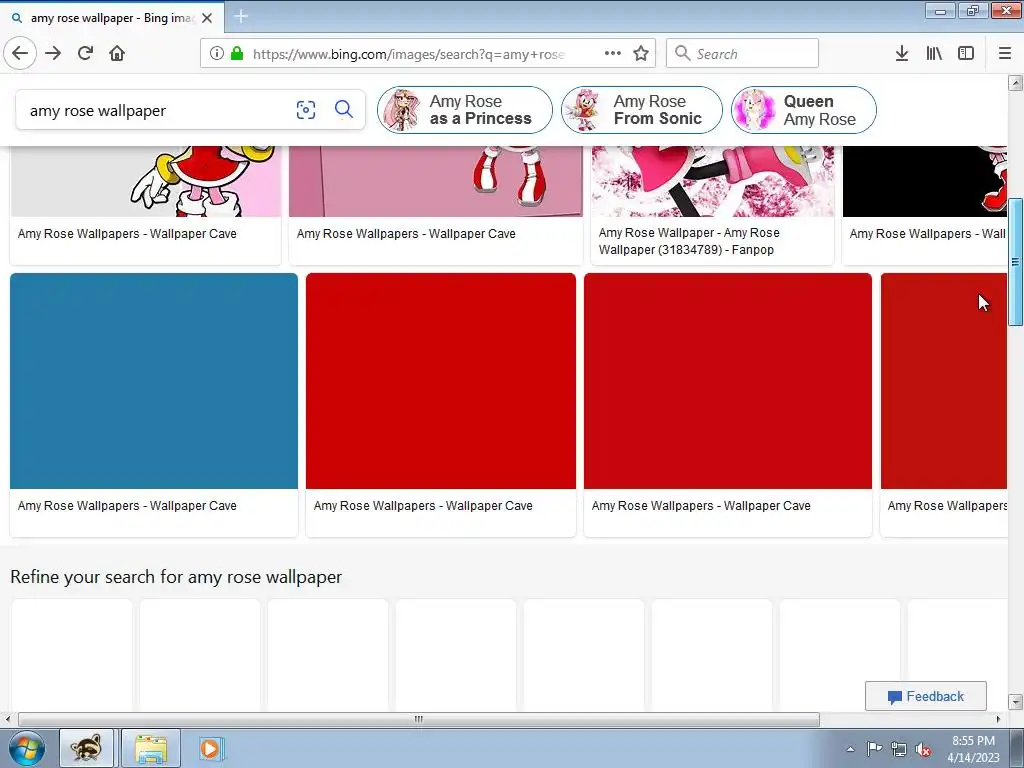This screenshot has width=1024, height=768.
Task: Select the amy rose wallpaper tab
Action: tap(112, 18)
